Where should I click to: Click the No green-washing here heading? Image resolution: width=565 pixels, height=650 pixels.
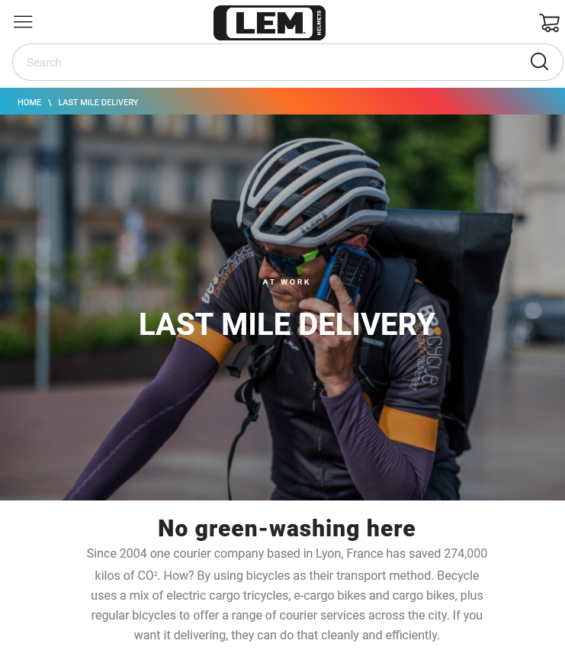[x=286, y=529]
